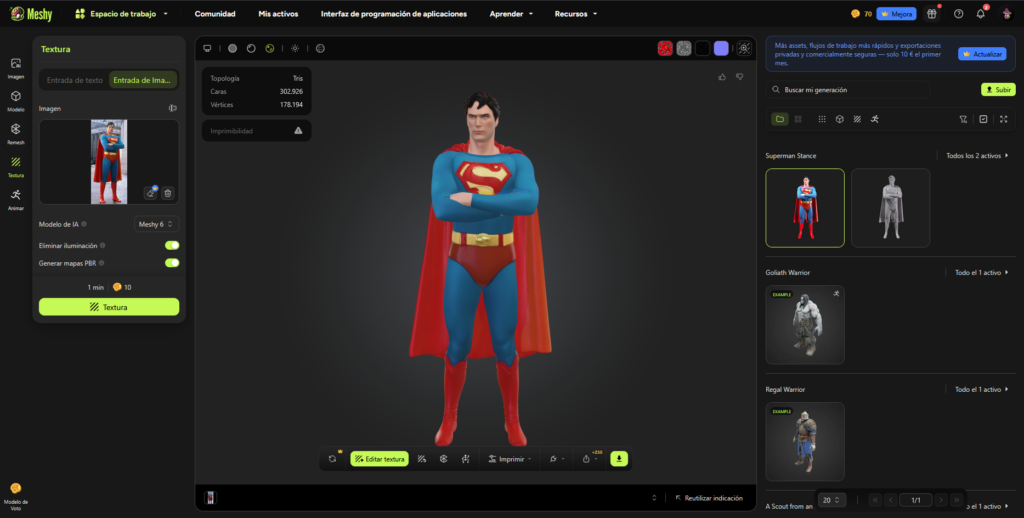Toggle Eliminar iluminación switch
The image size is (1024, 518).
tap(172, 246)
